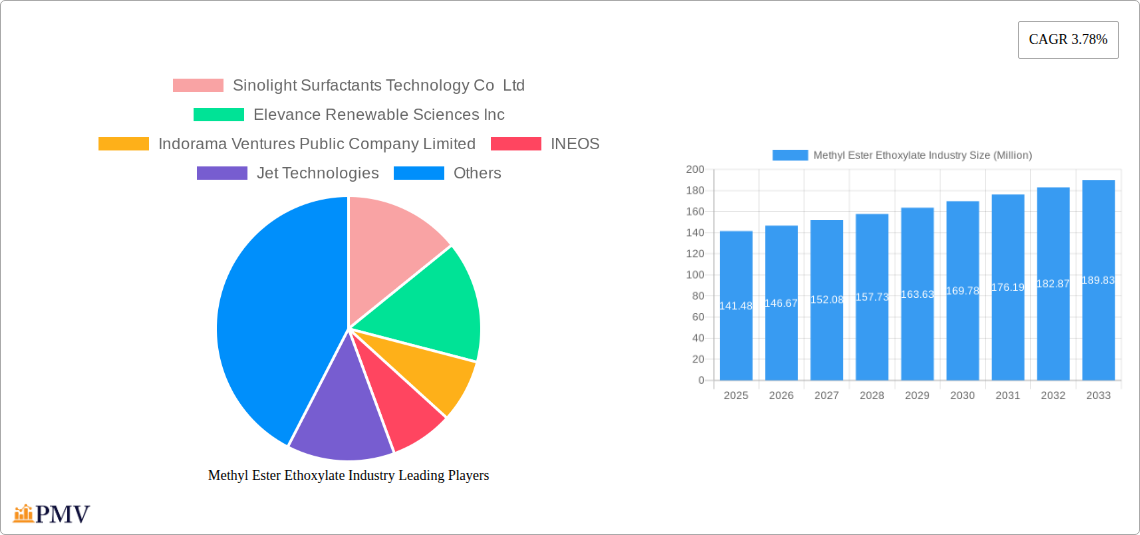The height and width of the screenshot is (535, 1140).
Task: Click Jet Technologies legend label
Action: coord(318,173)
